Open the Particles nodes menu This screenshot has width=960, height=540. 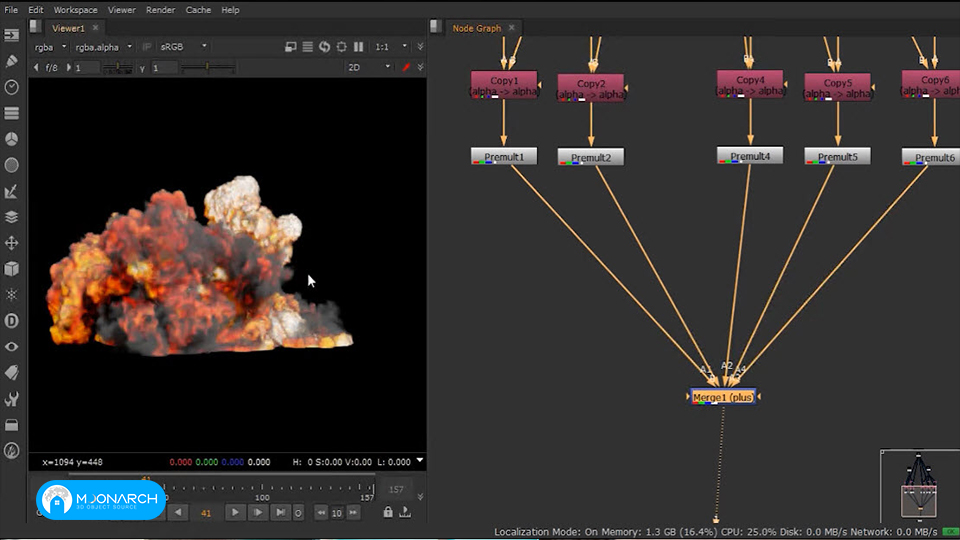(12, 294)
